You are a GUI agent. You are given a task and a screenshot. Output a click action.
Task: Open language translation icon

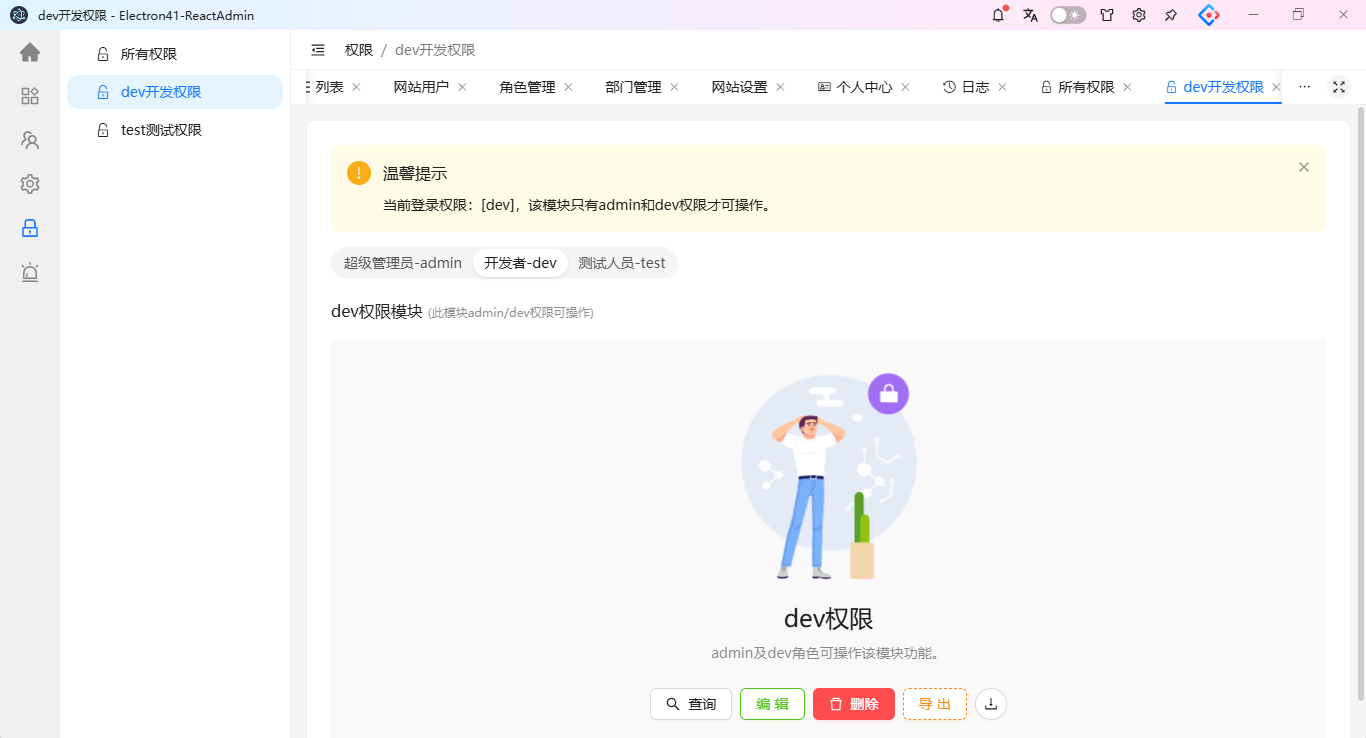tap(1030, 15)
